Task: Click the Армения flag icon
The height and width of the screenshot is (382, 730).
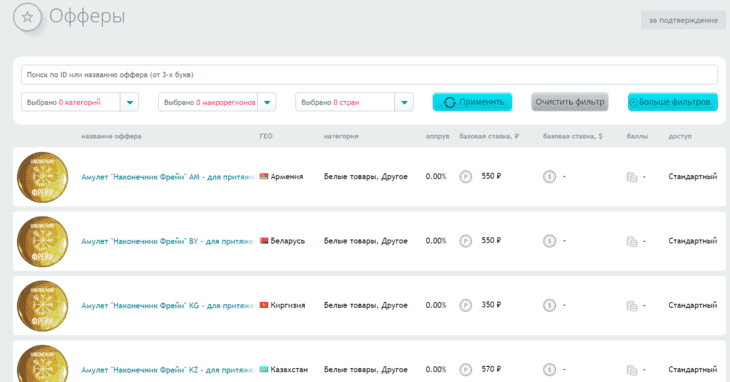Action: (x=264, y=176)
